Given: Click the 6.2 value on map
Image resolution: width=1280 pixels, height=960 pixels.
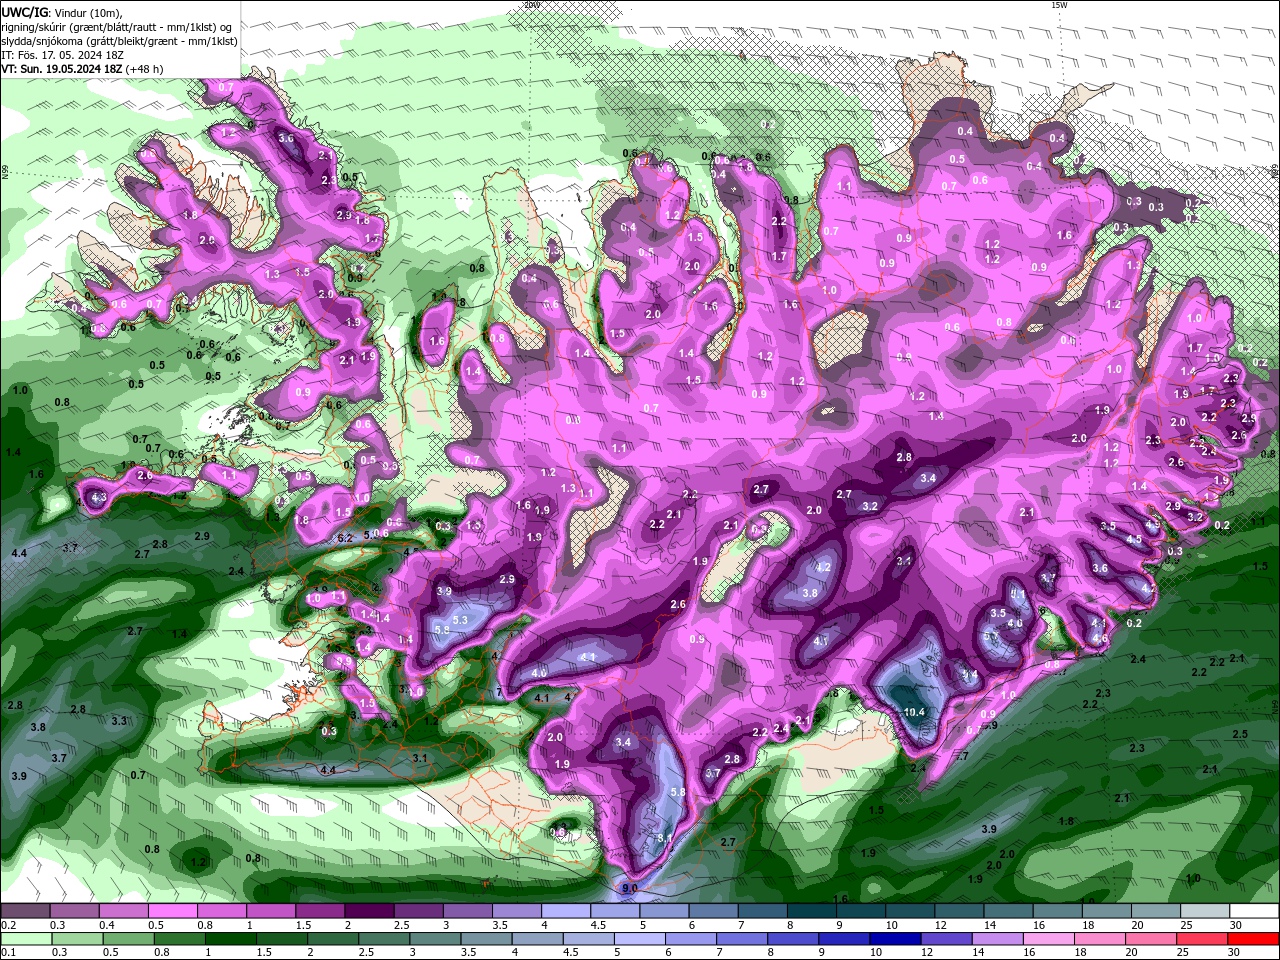Looking at the screenshot, I should 346,538.
